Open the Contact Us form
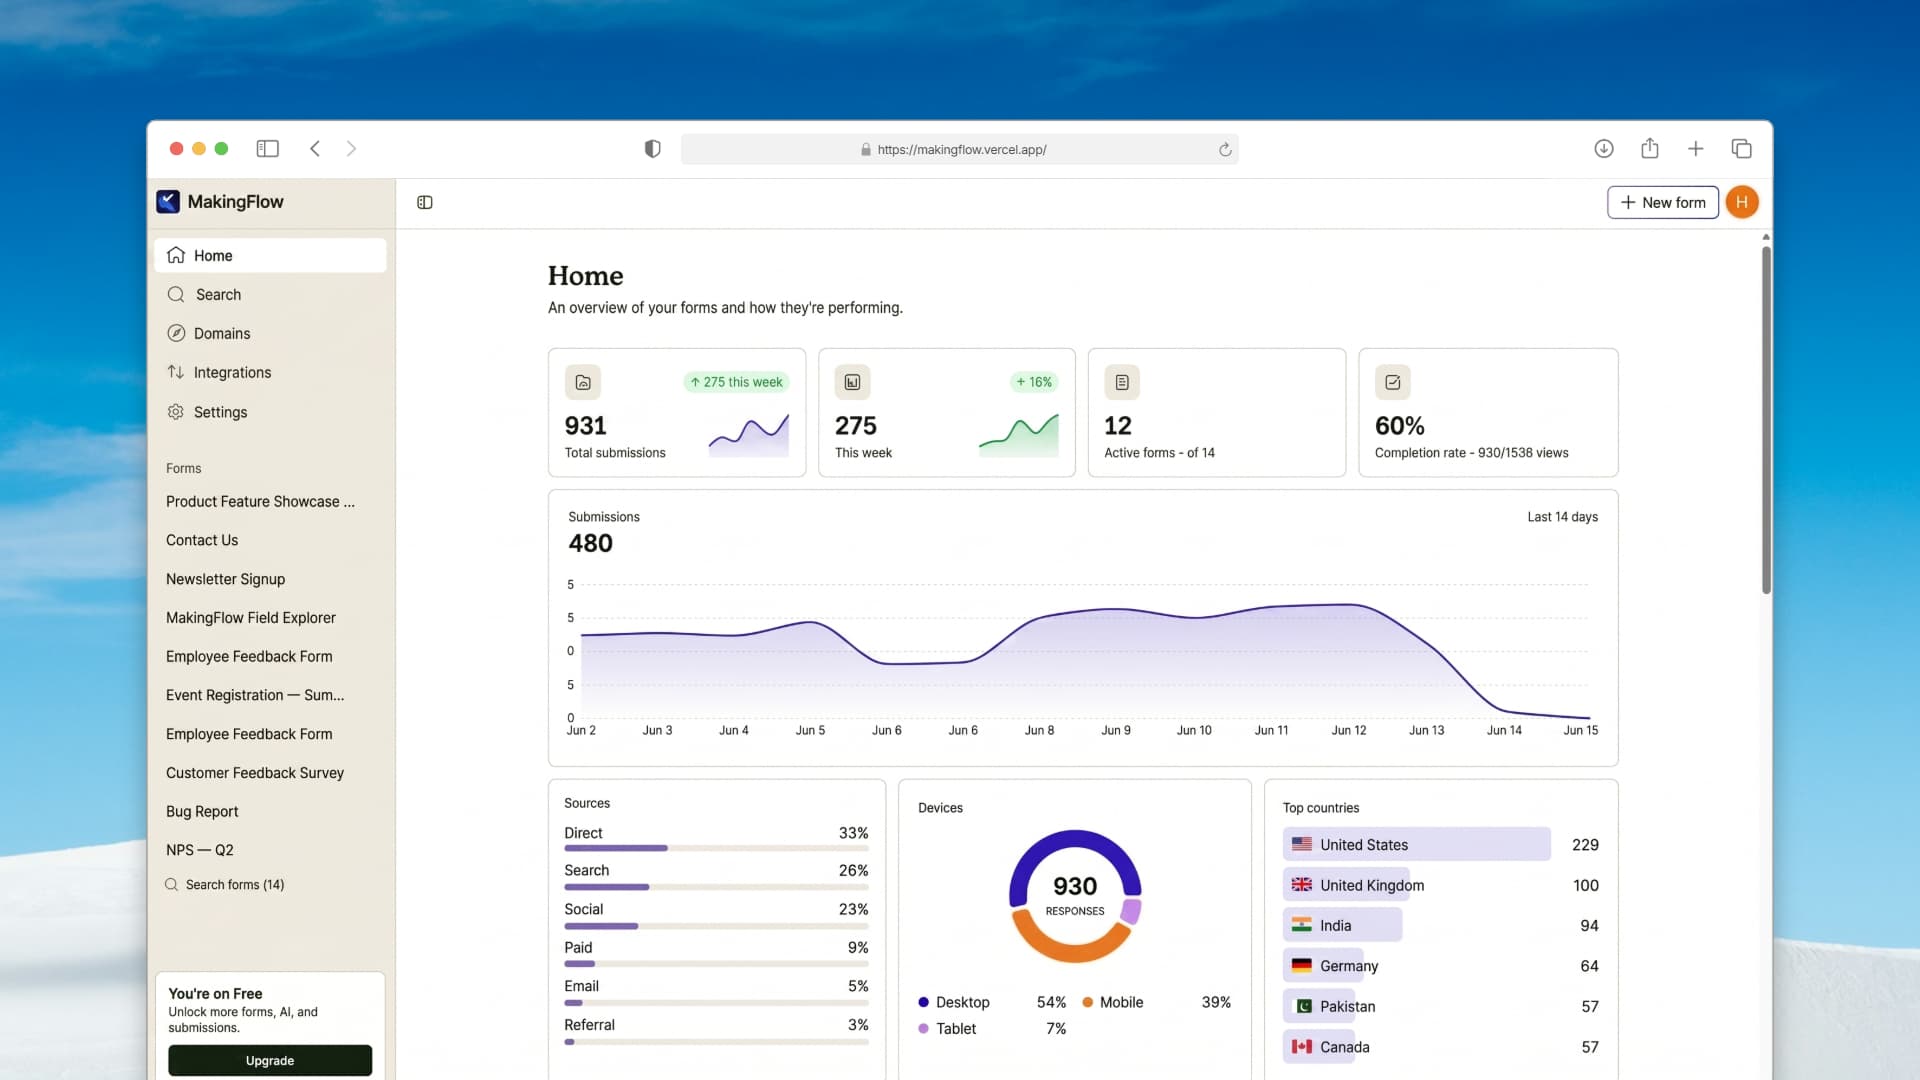 pos(202,540)
